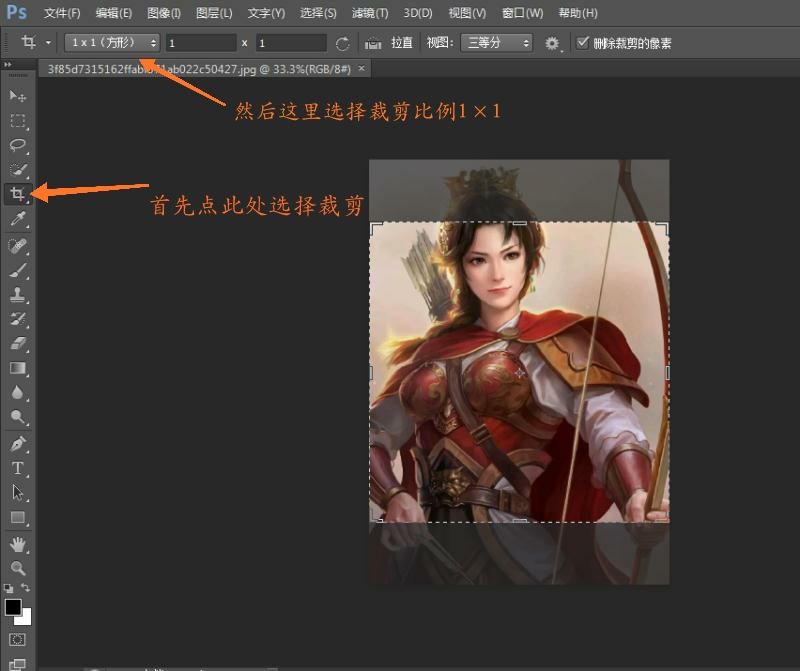Open the overlay view dropdown 三等分
800x671 pixels.
point(496,43)
